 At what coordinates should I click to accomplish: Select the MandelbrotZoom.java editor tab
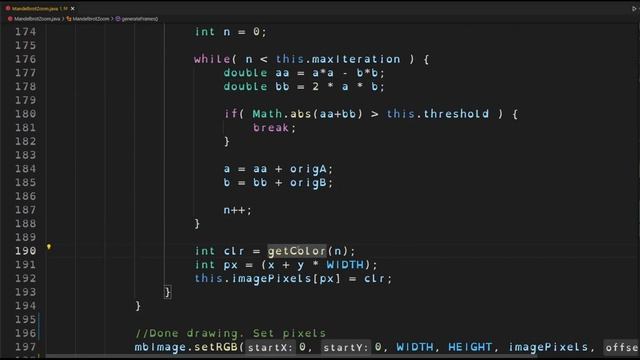tap(40, 9)
